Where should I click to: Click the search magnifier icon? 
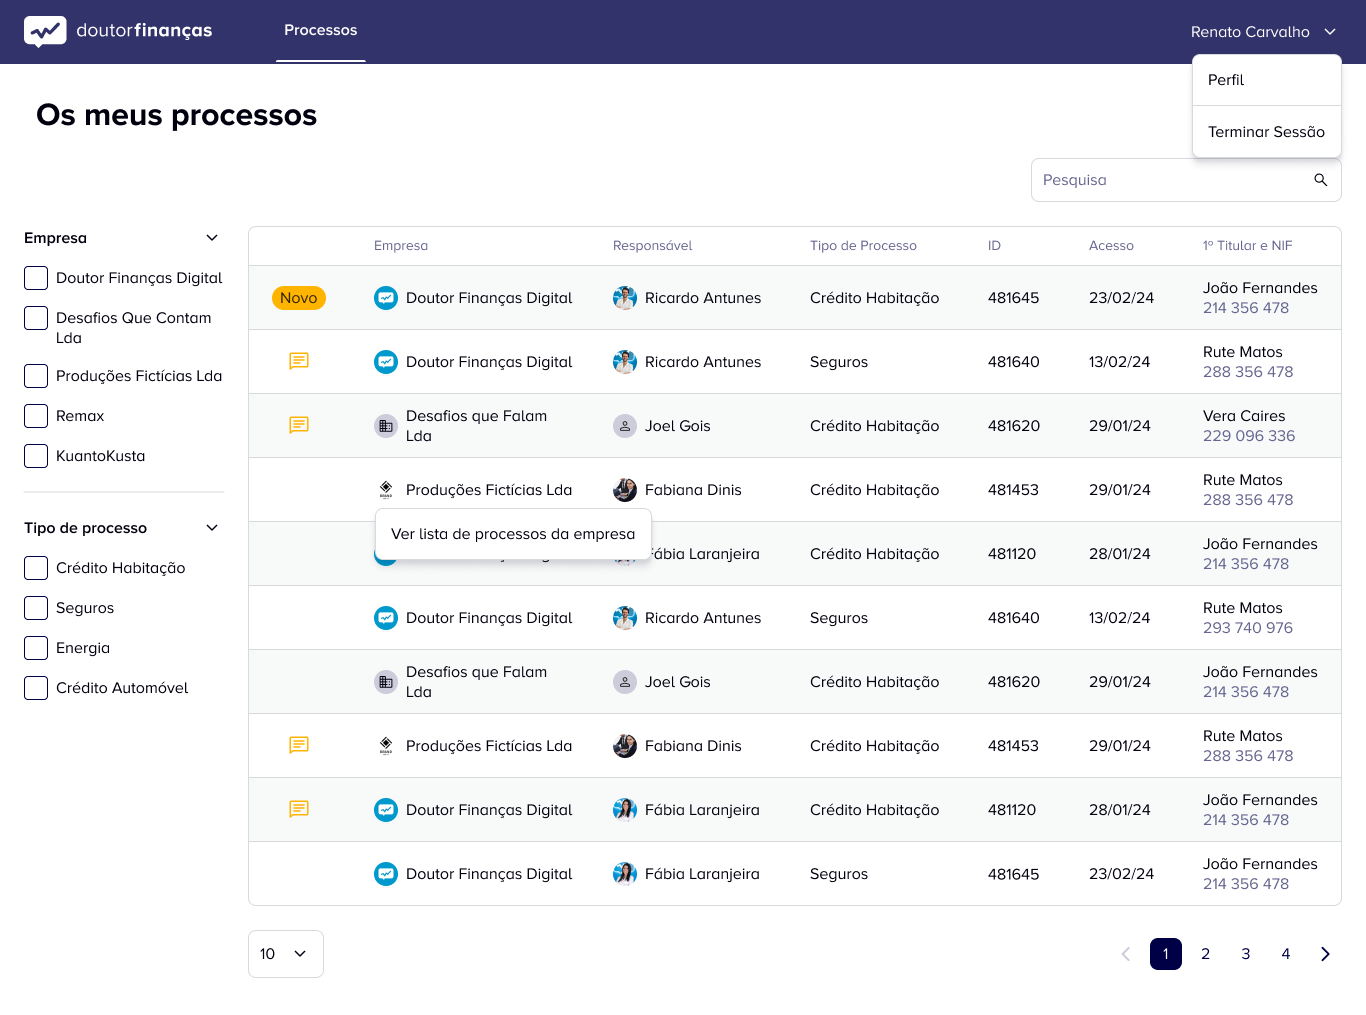(x=1320, y=180)
